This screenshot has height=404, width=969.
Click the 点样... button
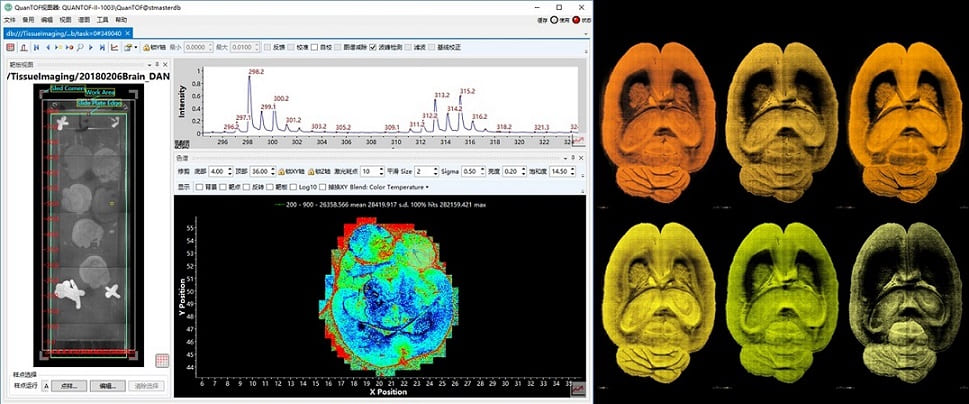click(69, 386)
